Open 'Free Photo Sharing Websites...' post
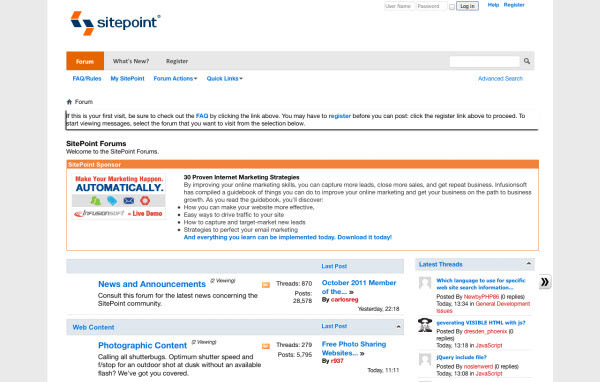 (354, 349)
